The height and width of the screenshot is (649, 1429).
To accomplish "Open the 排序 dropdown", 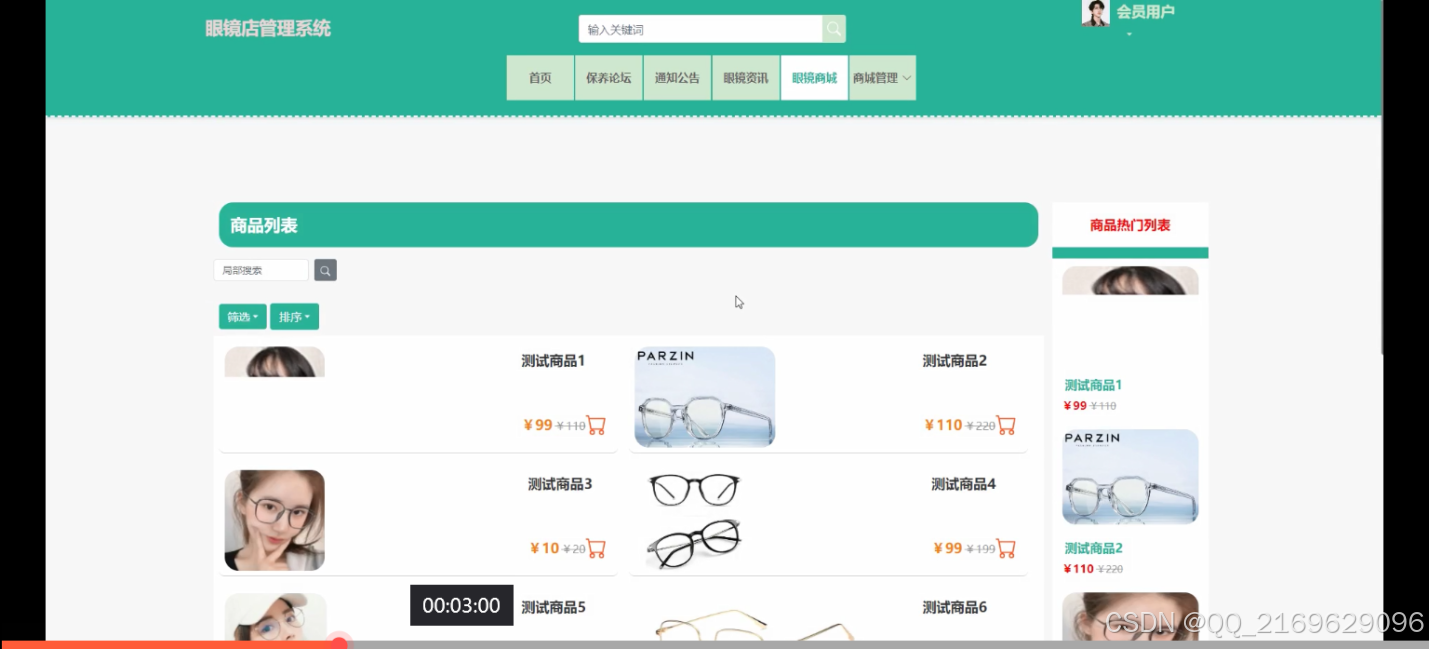I will coord(294,316).
